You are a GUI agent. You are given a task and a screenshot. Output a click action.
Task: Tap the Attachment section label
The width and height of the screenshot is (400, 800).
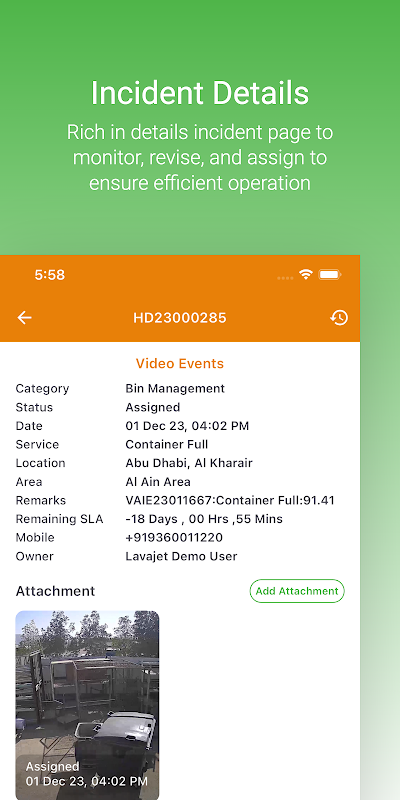[55, 591]
